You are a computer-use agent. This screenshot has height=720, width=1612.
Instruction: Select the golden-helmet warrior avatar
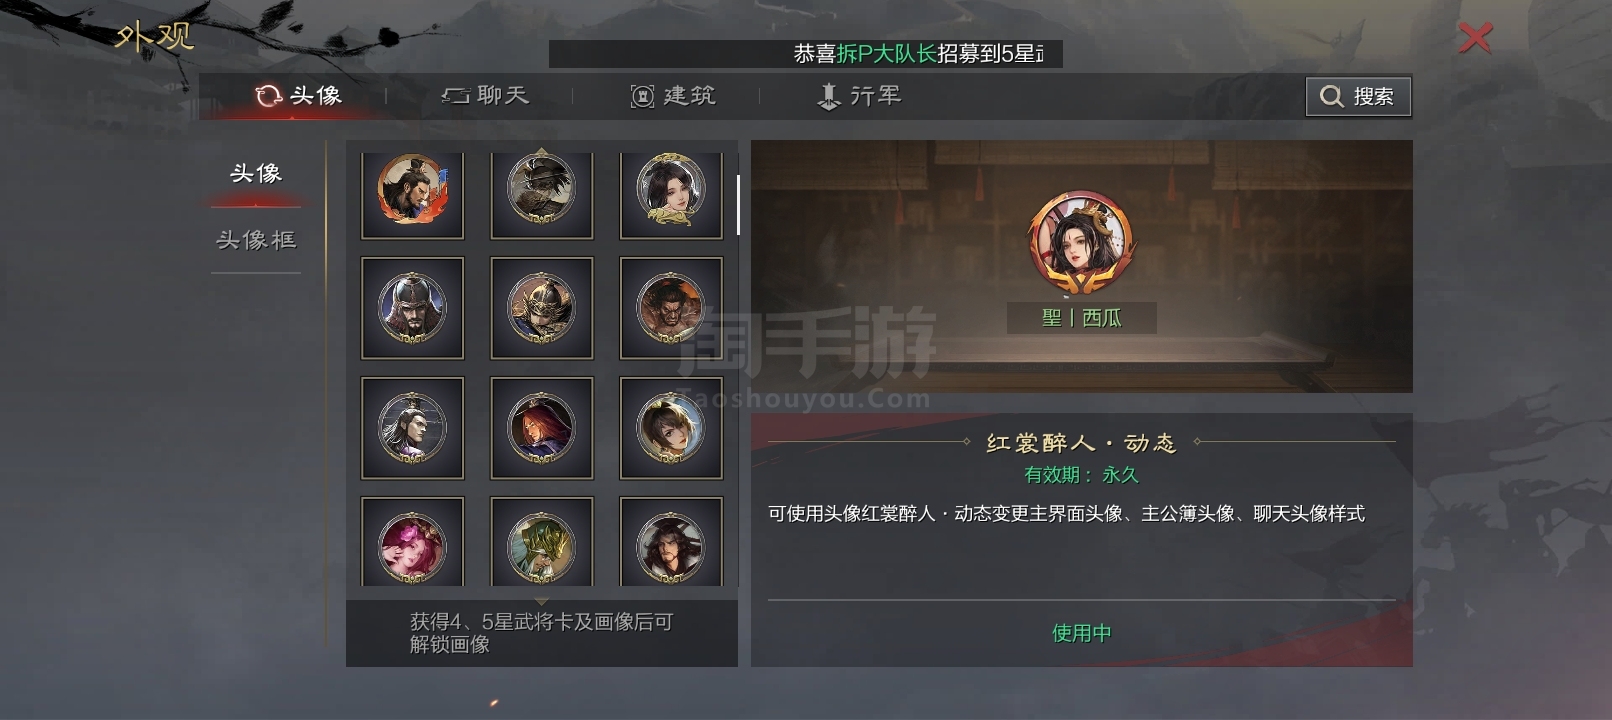[541, 308]
